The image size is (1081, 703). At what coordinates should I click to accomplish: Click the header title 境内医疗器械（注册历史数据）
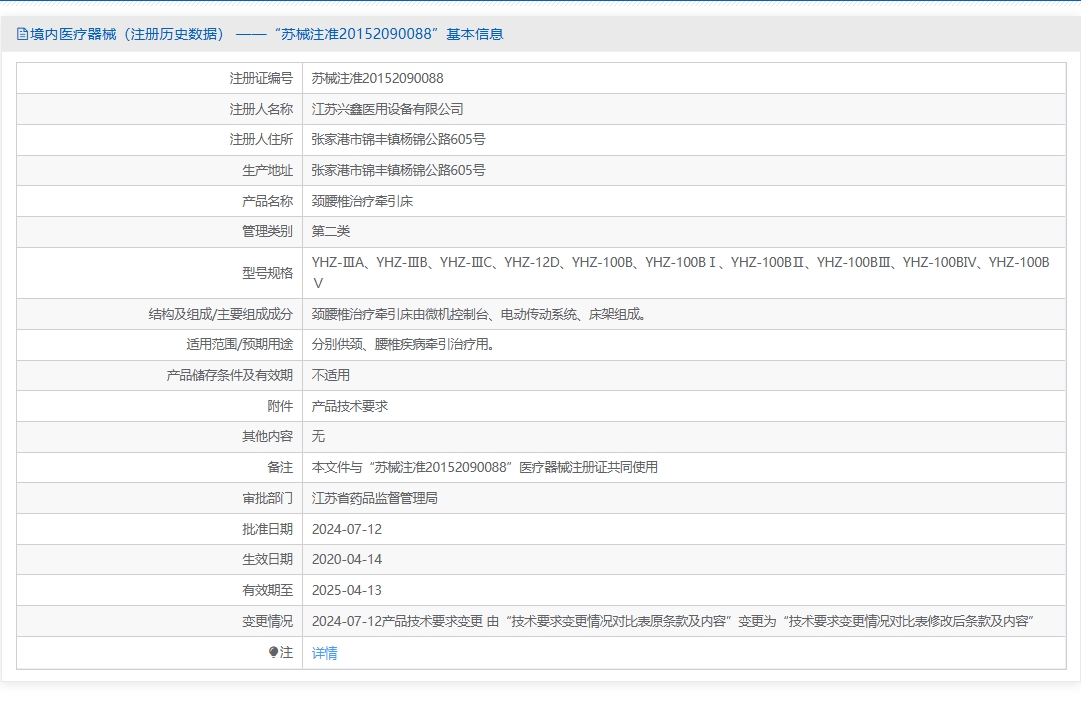pos(127,34)
